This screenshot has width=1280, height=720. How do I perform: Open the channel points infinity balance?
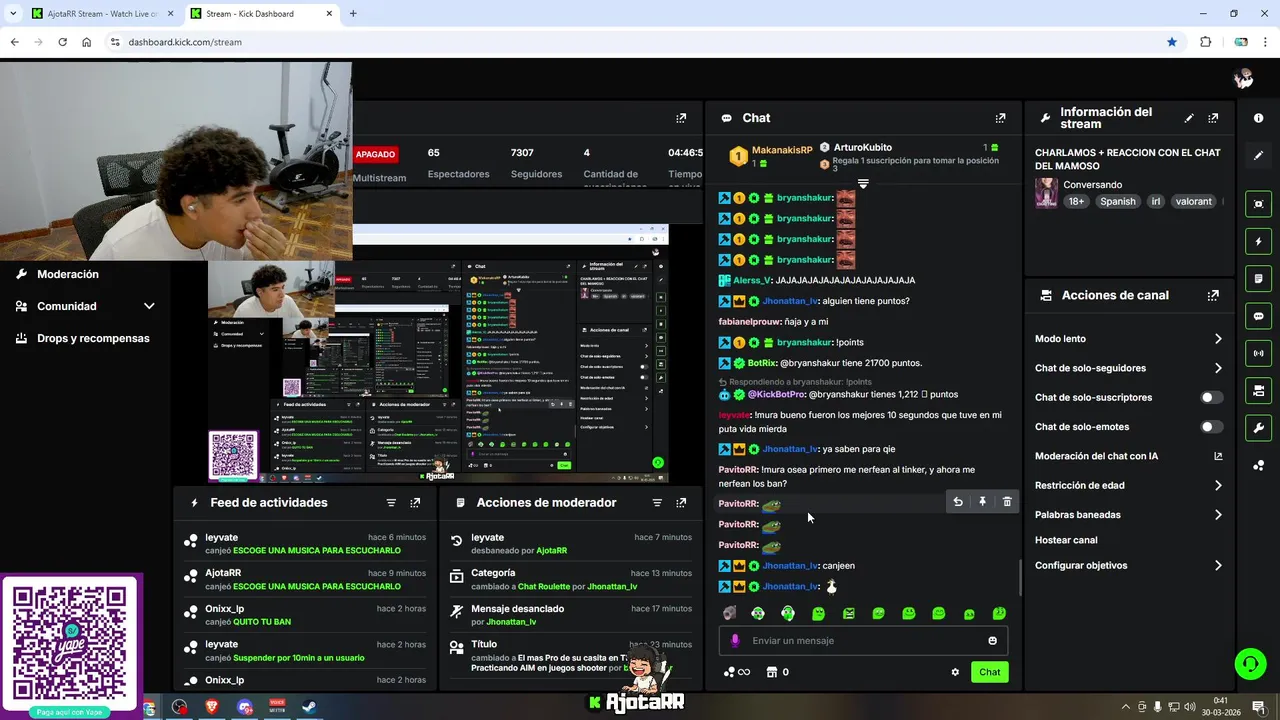tap(737, 672)
